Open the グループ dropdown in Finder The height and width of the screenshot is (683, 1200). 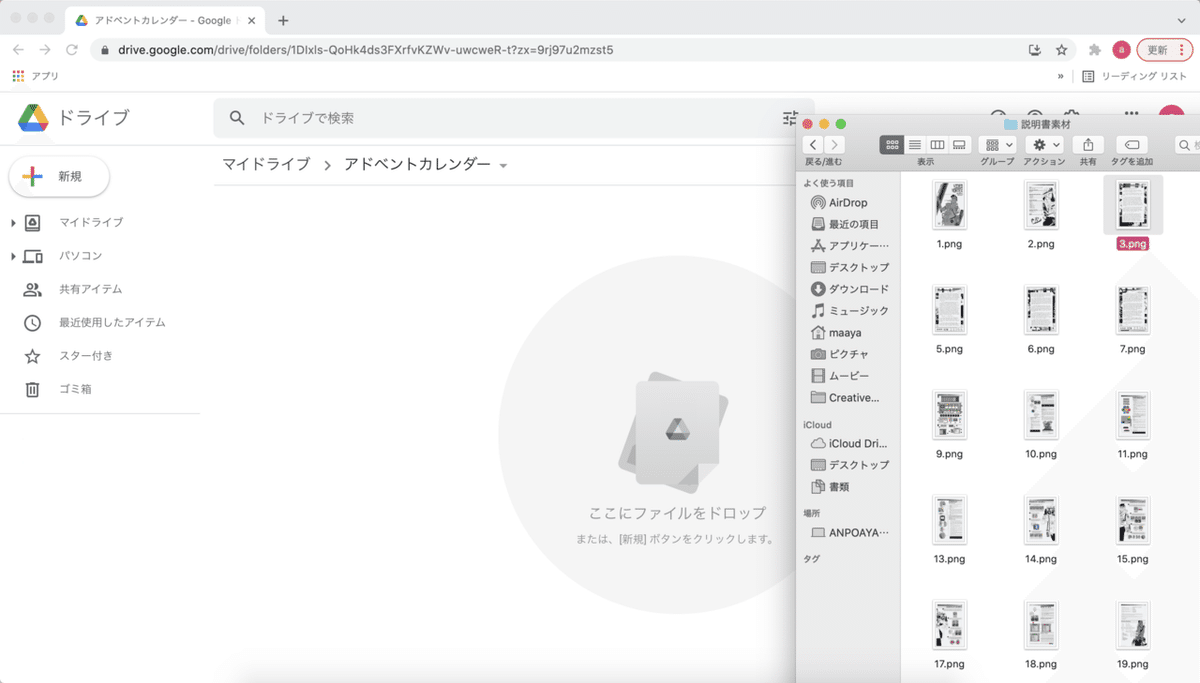click(x=1000, y=143)
